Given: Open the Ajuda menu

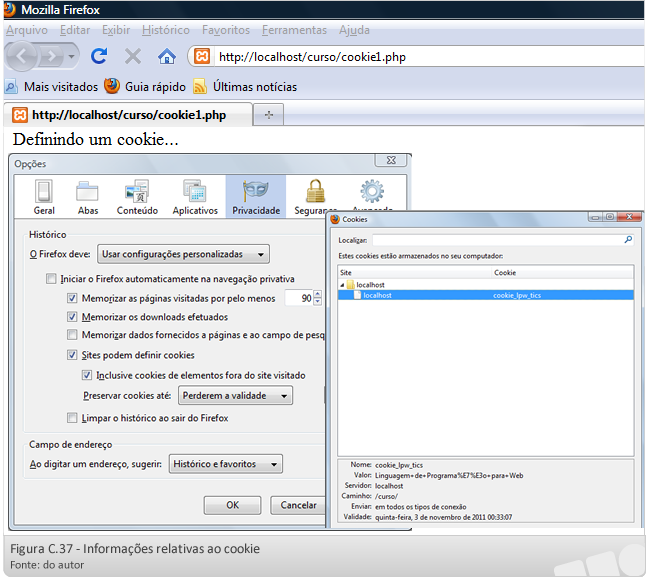Looking at the screenshot, I should click(x=354, y=30).
